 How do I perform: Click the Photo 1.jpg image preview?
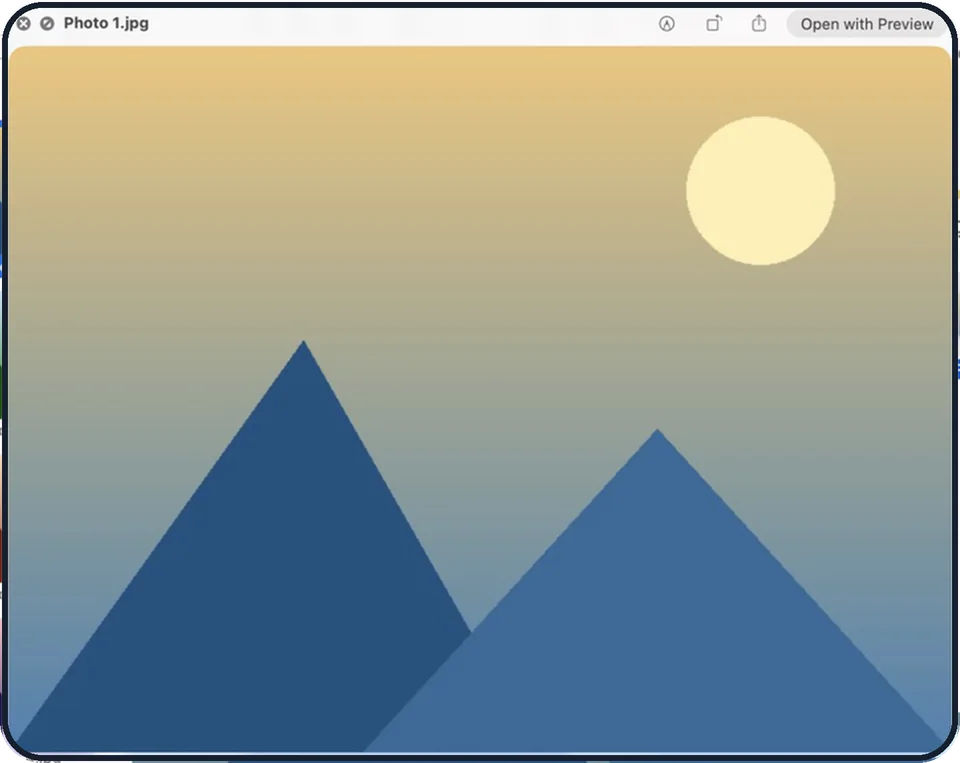point(479,399)
